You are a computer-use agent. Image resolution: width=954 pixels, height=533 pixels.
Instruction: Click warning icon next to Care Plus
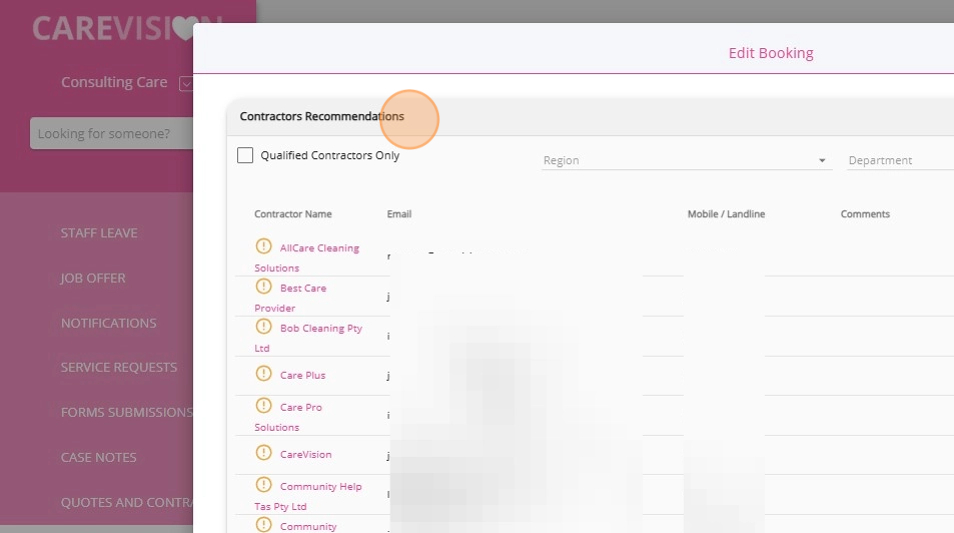(263, 374)
